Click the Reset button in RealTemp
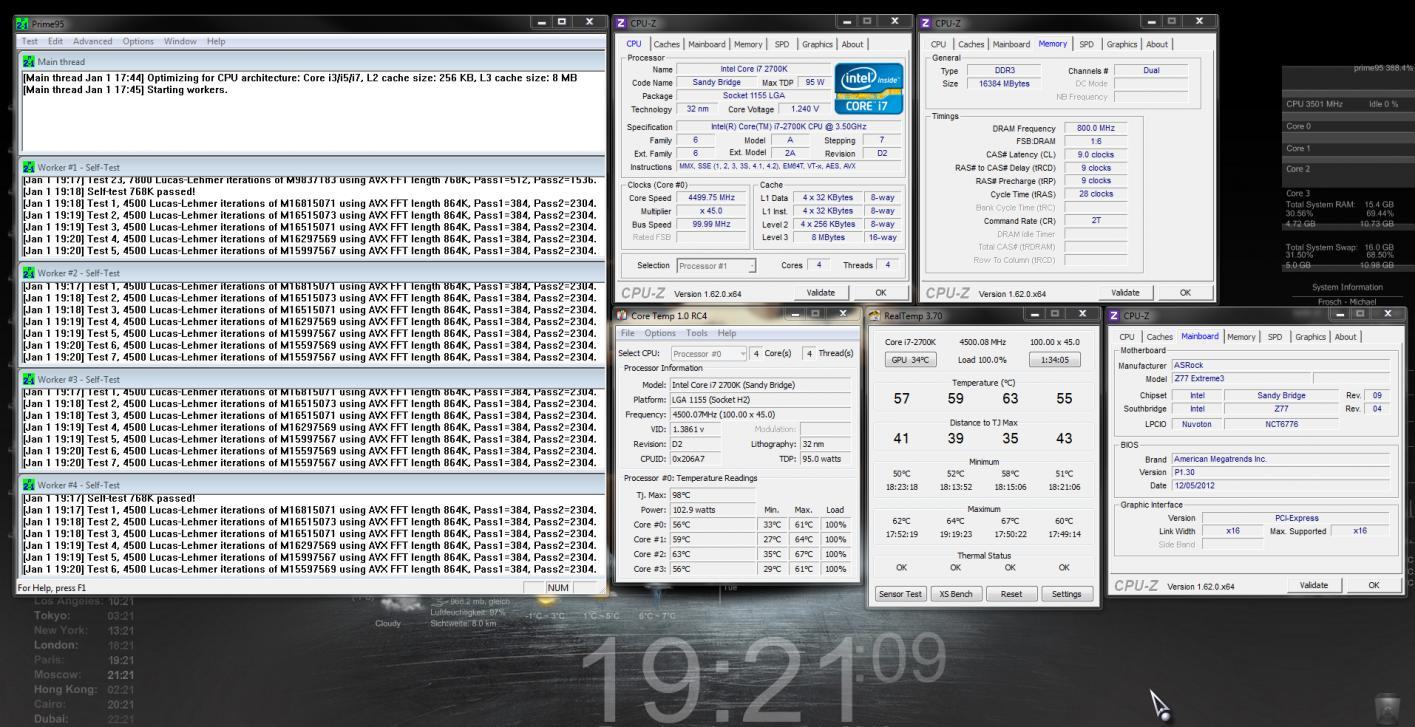The width and height of the screenshot is (1415, 727). point(1011,594)
